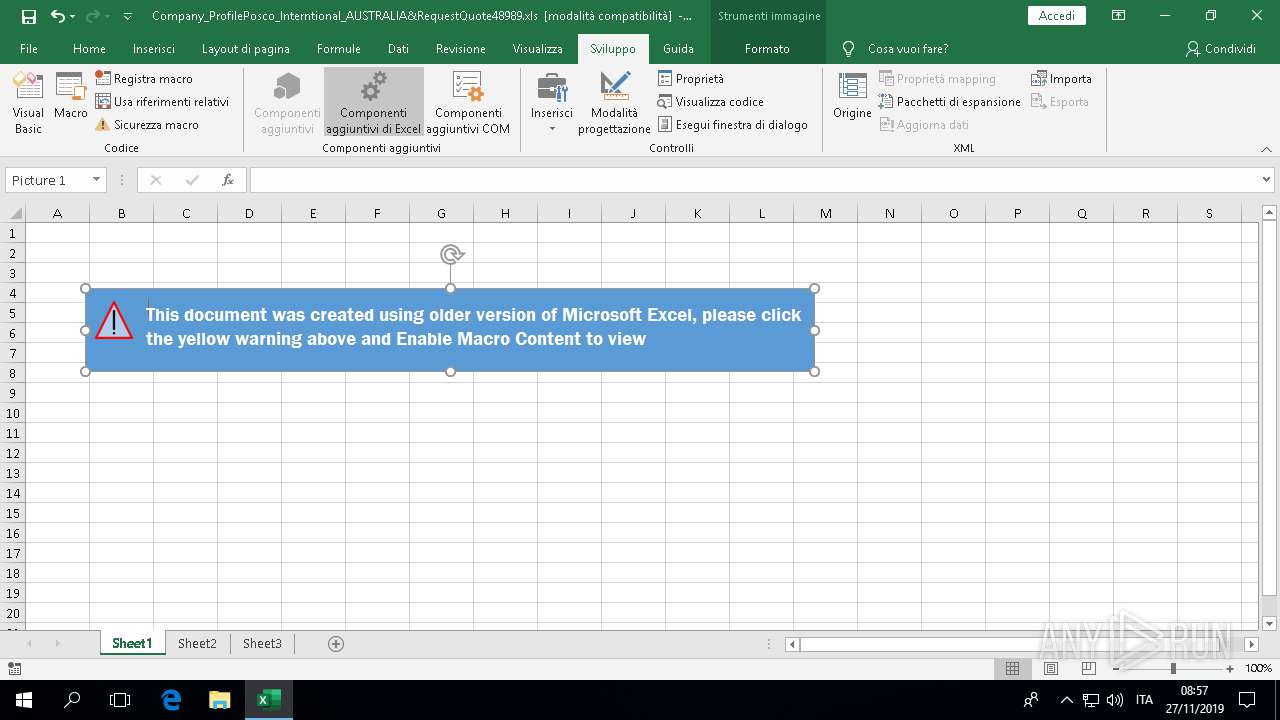Click the insert function fx button

228,180
